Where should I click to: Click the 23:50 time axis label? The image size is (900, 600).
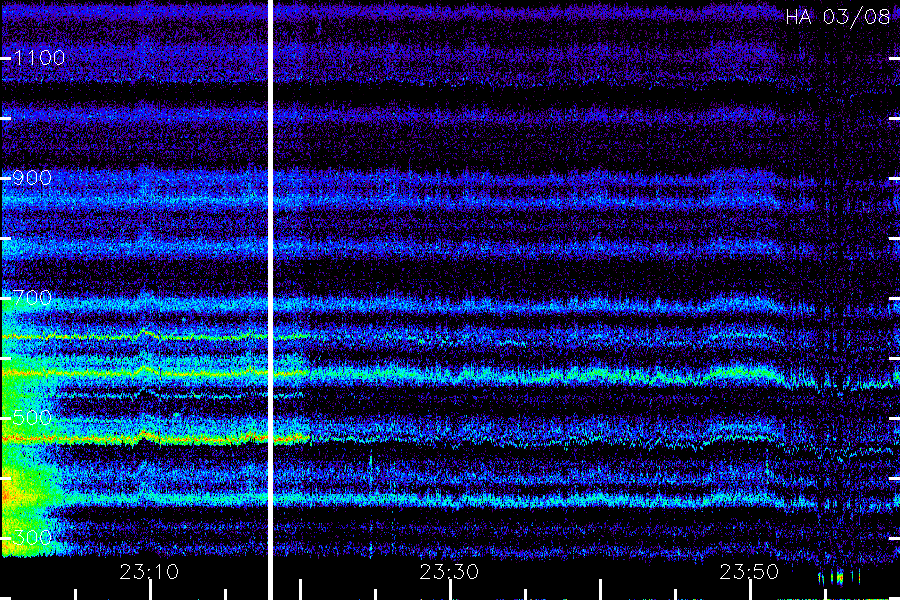749,572
